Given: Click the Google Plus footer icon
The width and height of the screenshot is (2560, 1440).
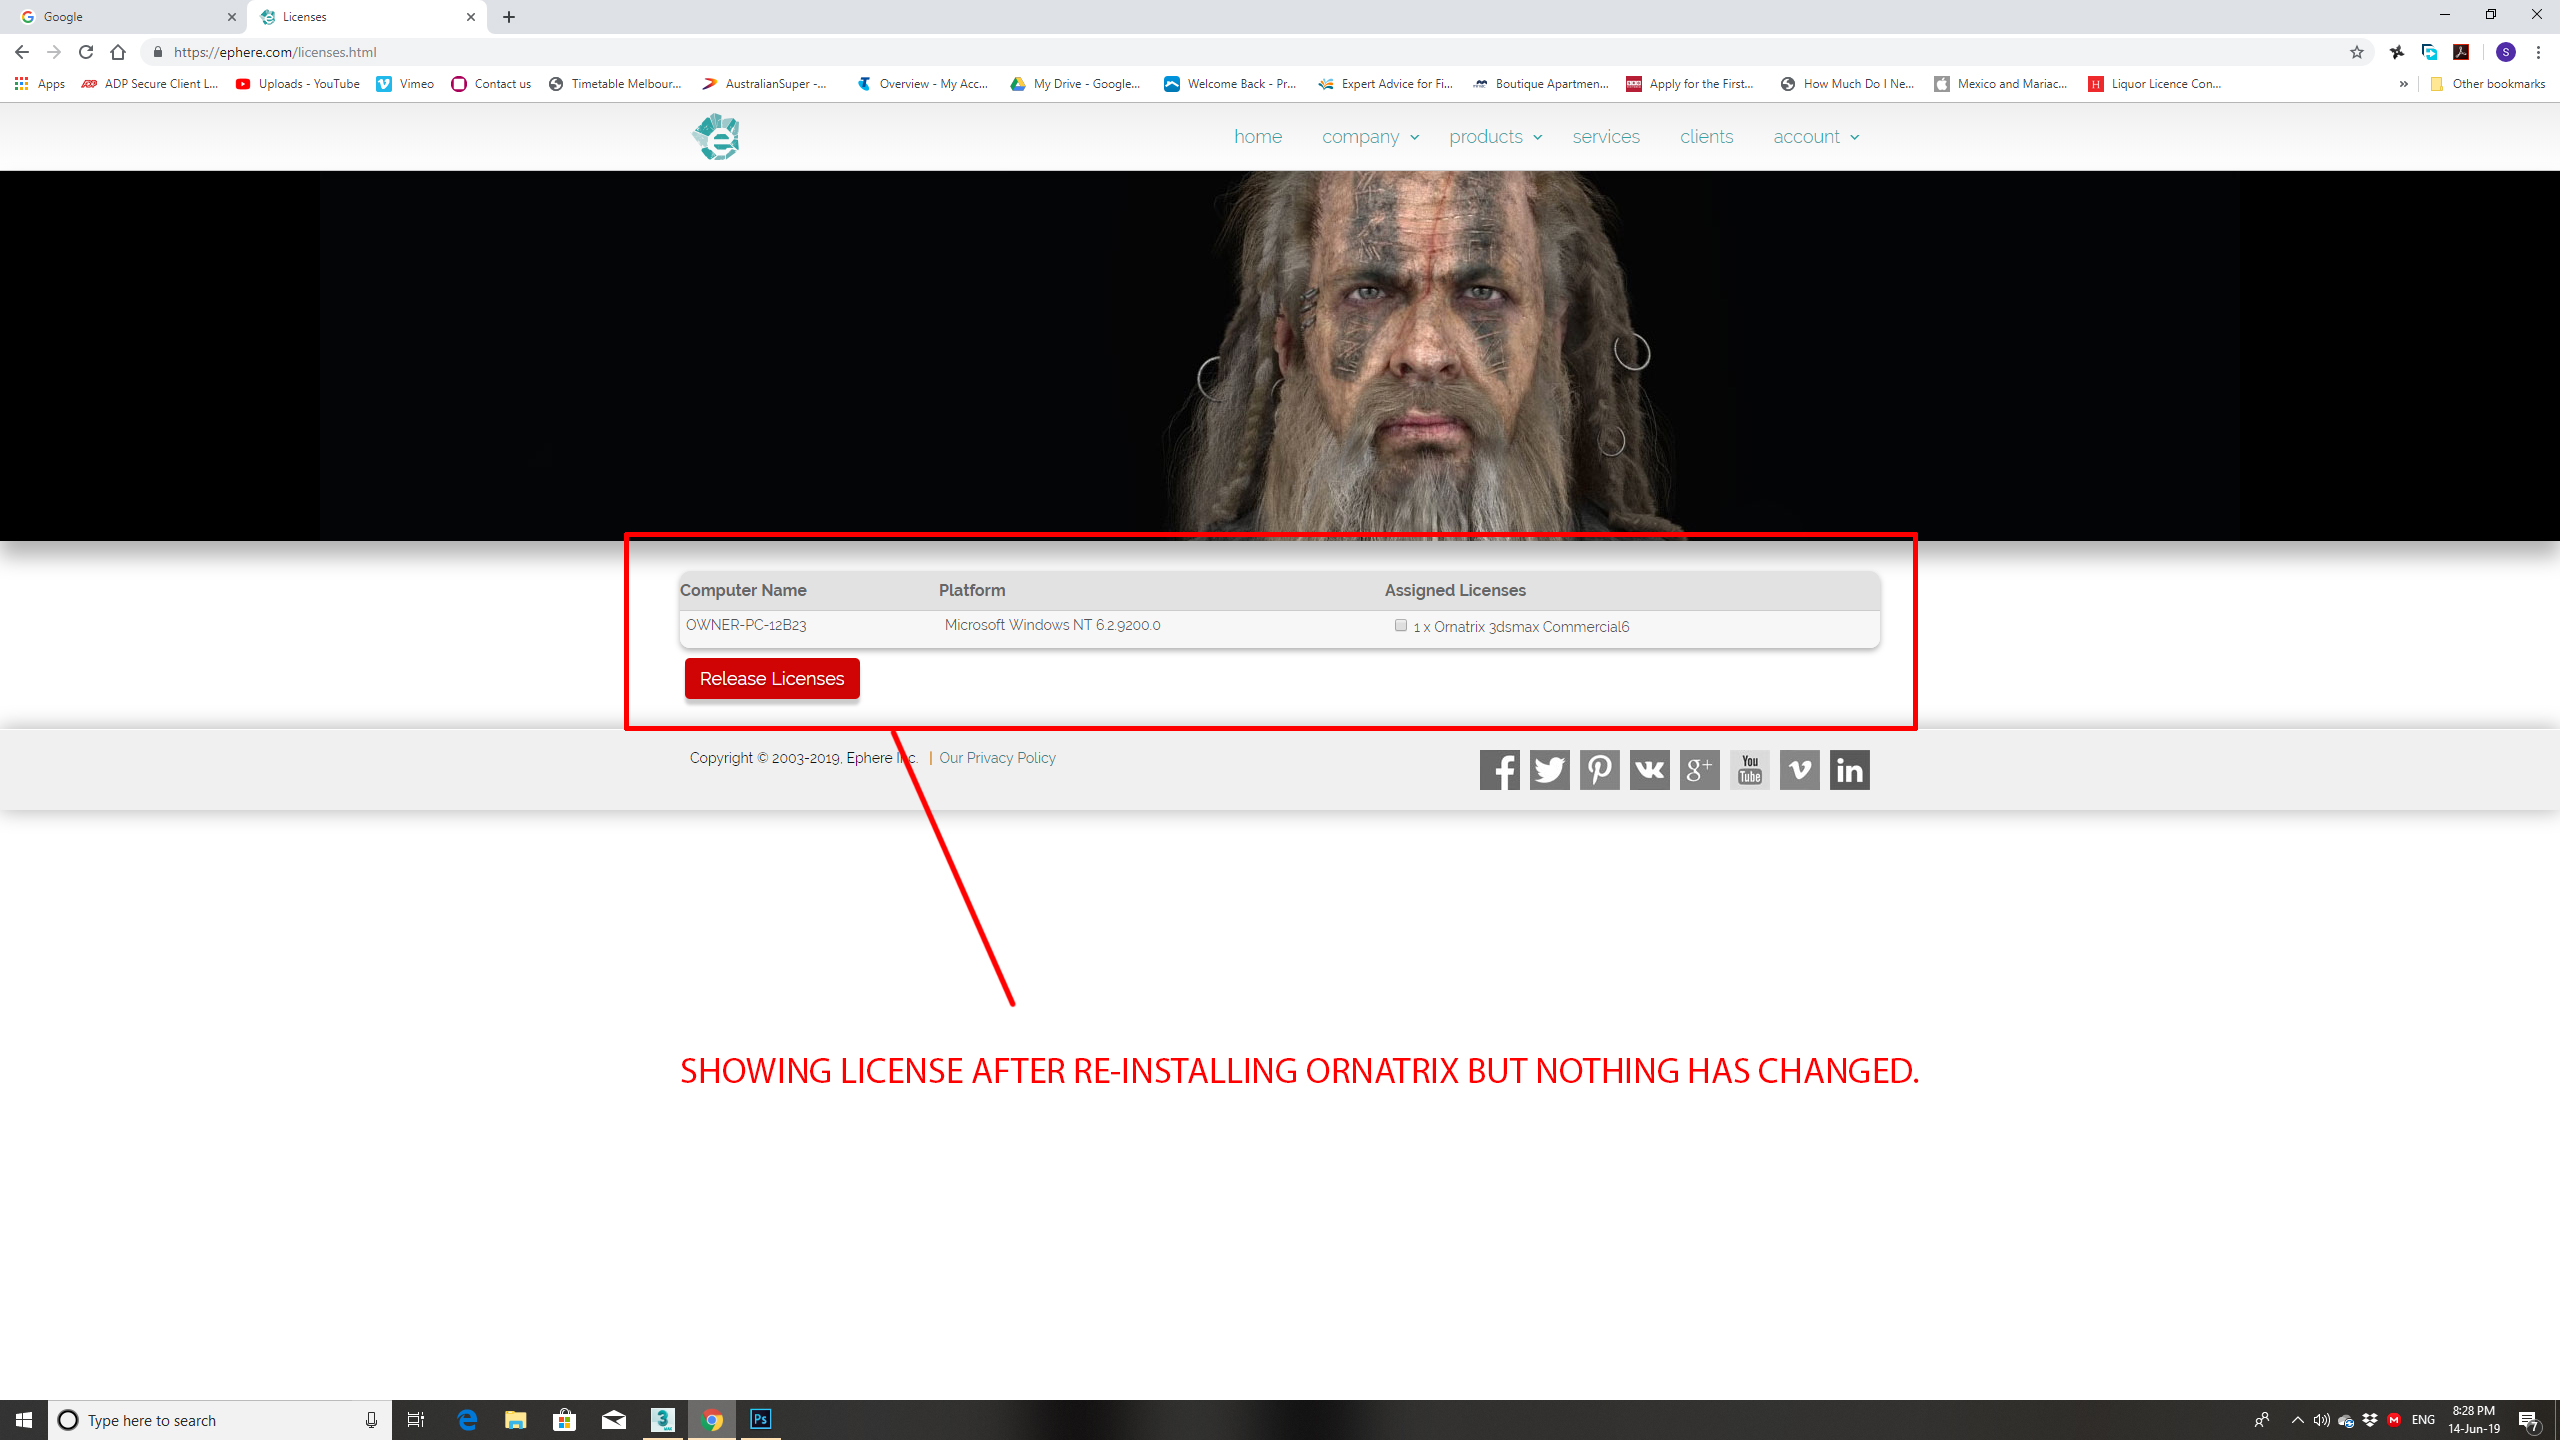Looking at the screenshot, I should 1699,769.
